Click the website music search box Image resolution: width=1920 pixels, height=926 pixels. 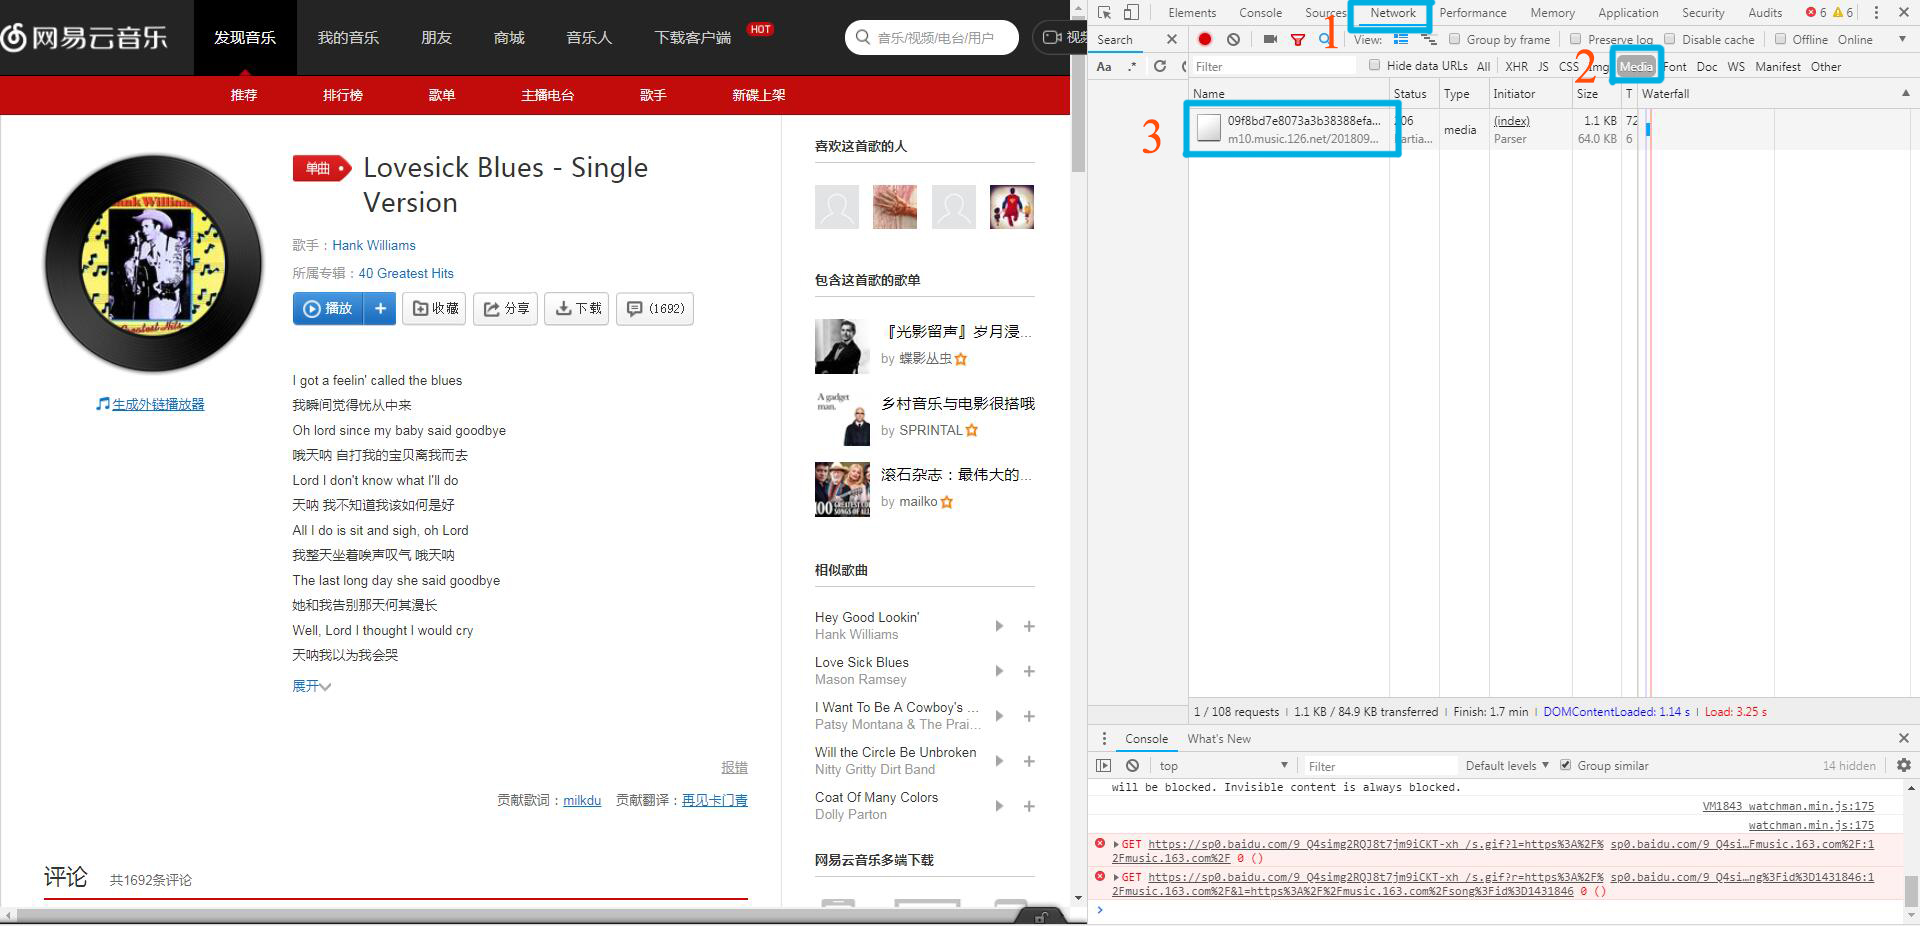coord(932,38)
